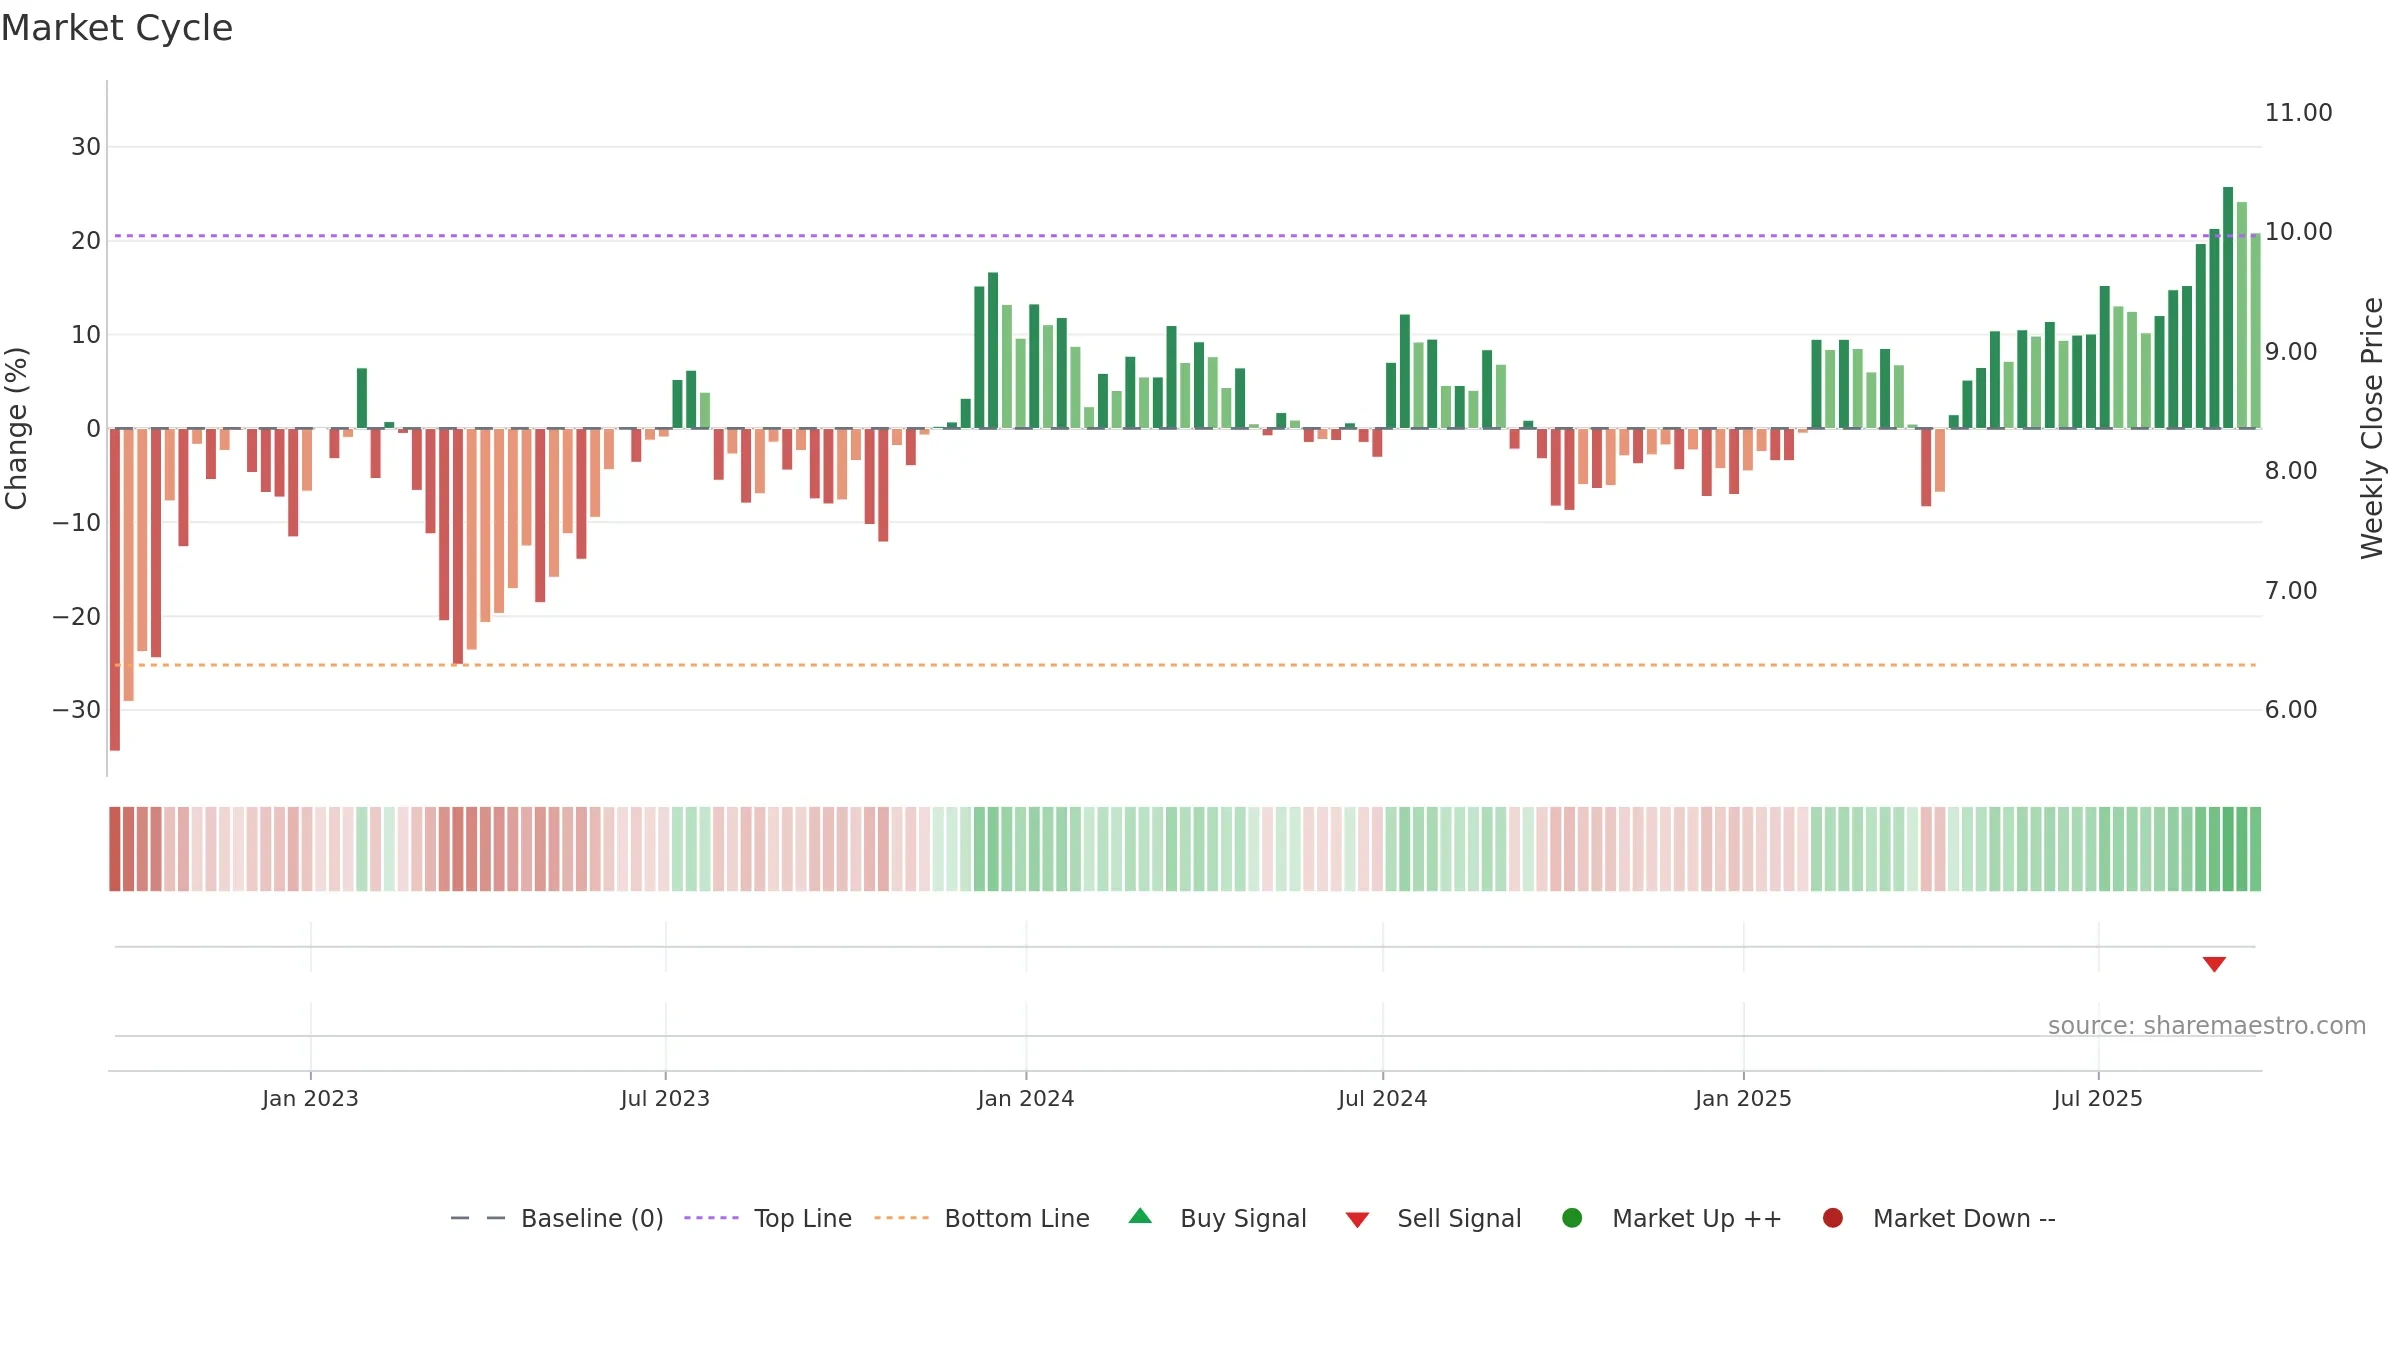
Task: Toggle the Top Line legend label
Action: (803, 1218)
